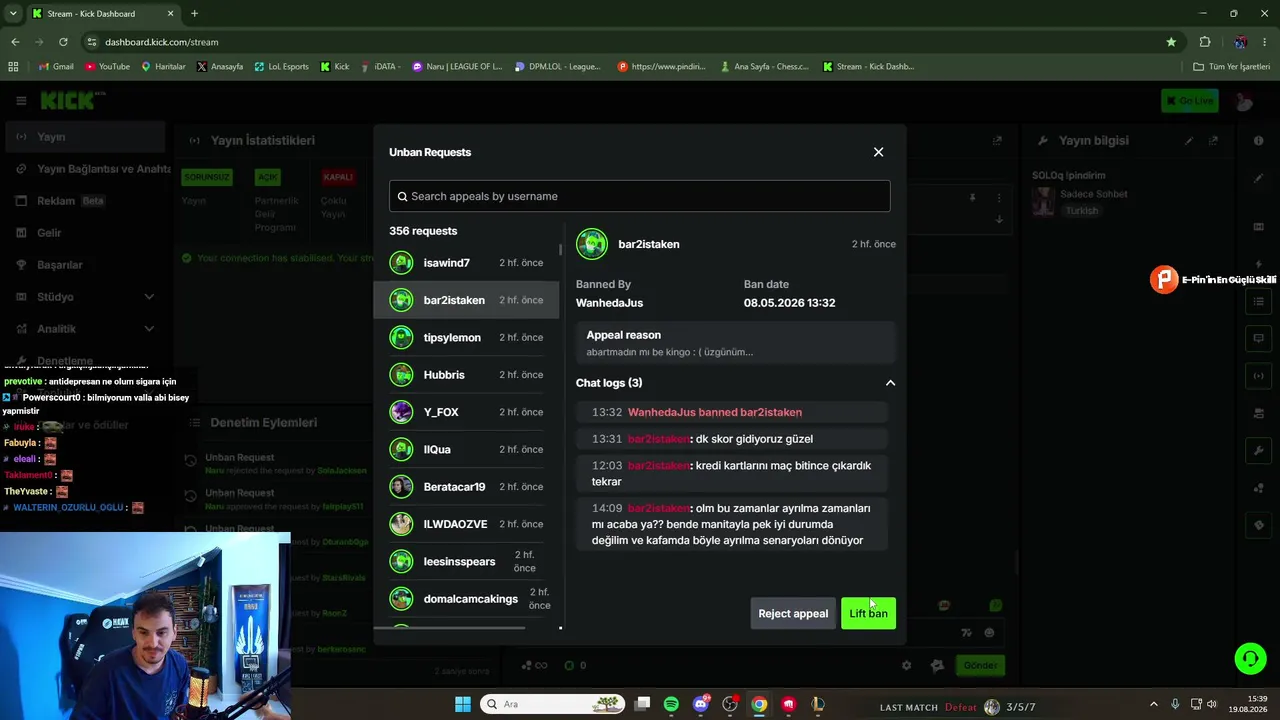Select the leesinsspears request row
Viewport: 1280px width, 720px height.
pos(466,562)
